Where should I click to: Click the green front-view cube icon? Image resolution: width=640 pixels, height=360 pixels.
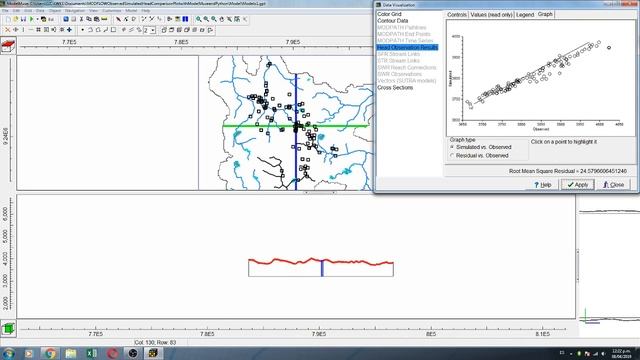click(x=8, y=328)
